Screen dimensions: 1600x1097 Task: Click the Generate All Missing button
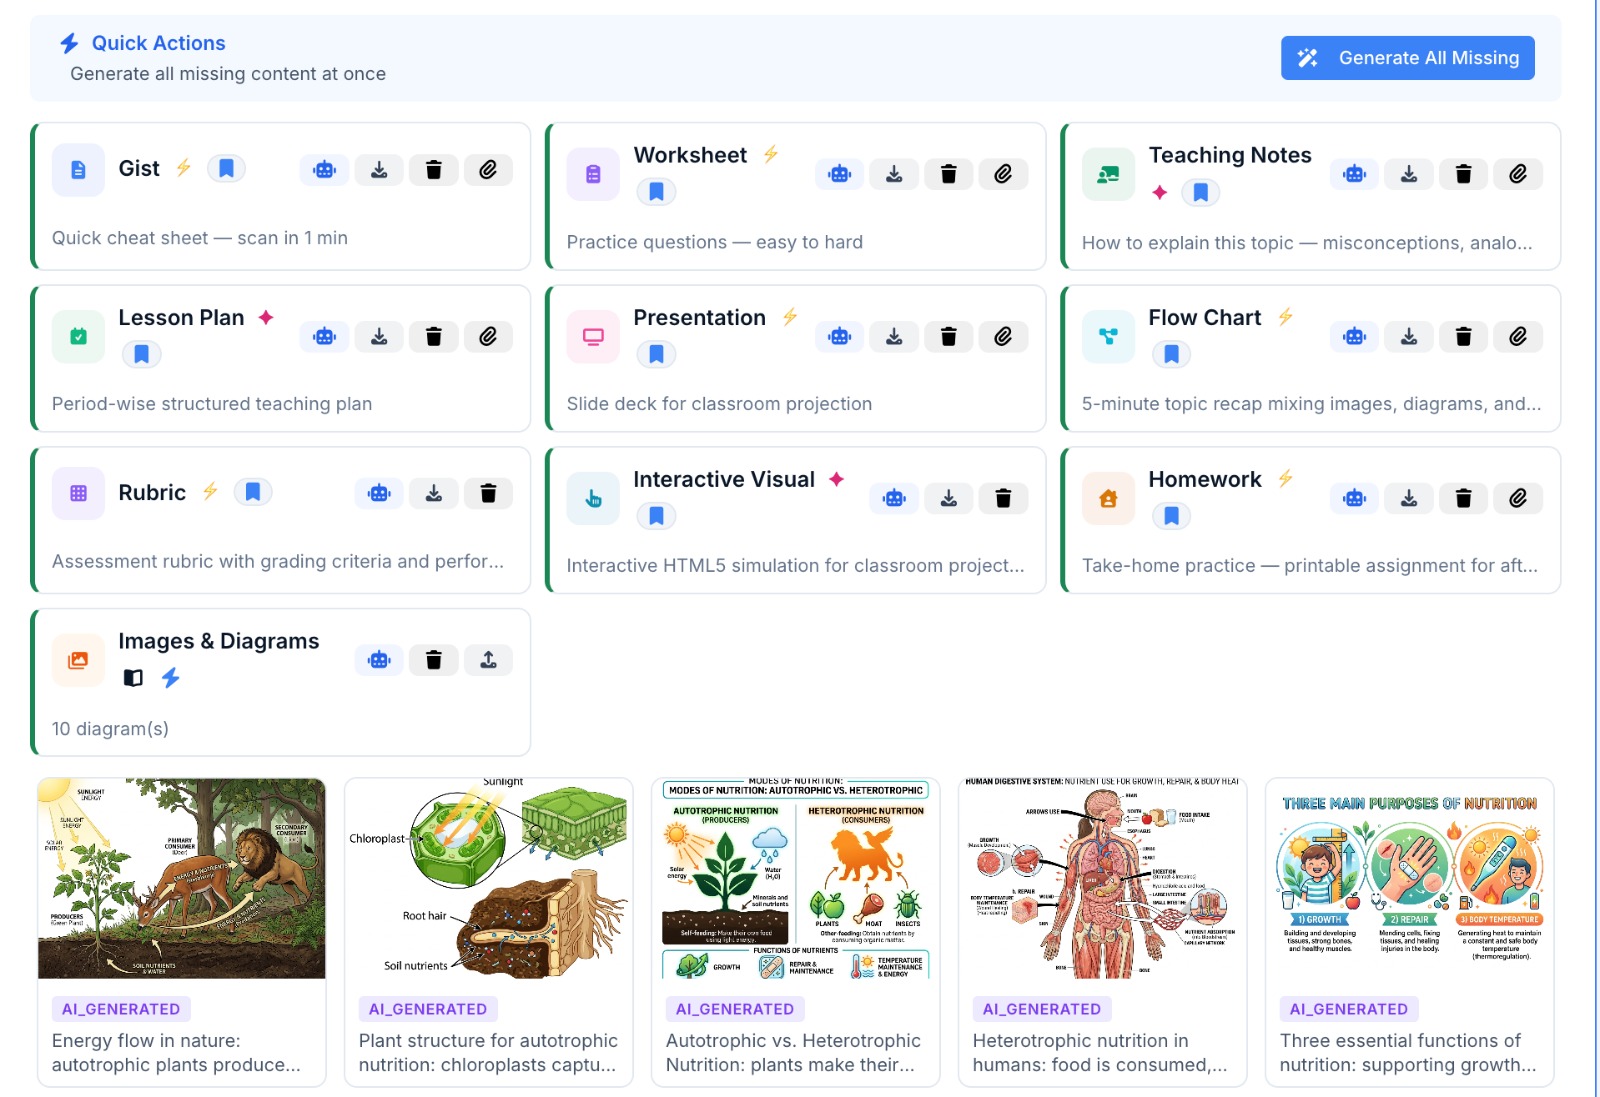pyautogui.click(x=1407, y=58)
